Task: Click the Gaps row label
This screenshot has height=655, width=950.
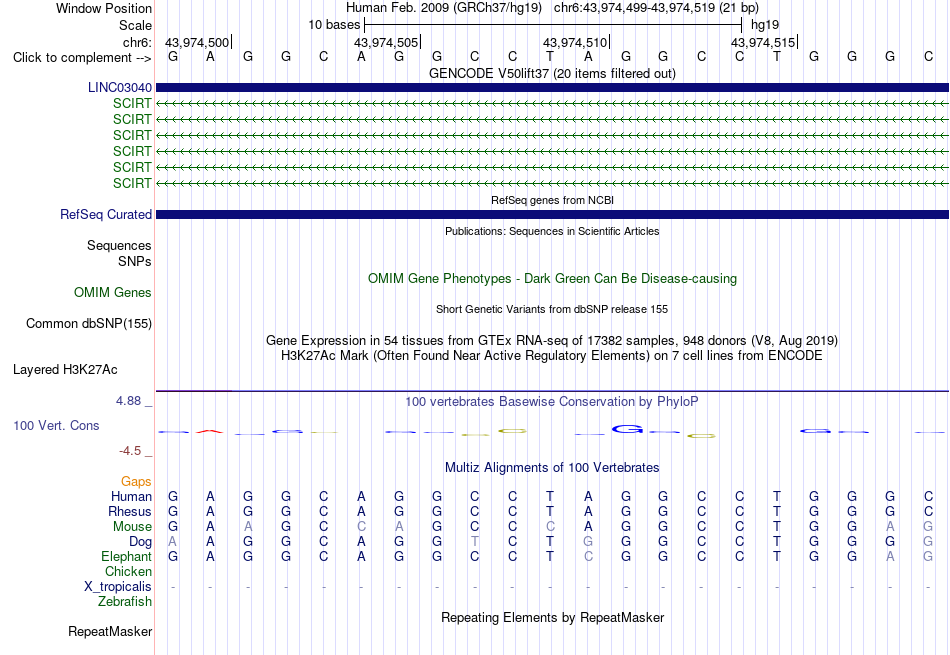Action: tap(136, 482)
